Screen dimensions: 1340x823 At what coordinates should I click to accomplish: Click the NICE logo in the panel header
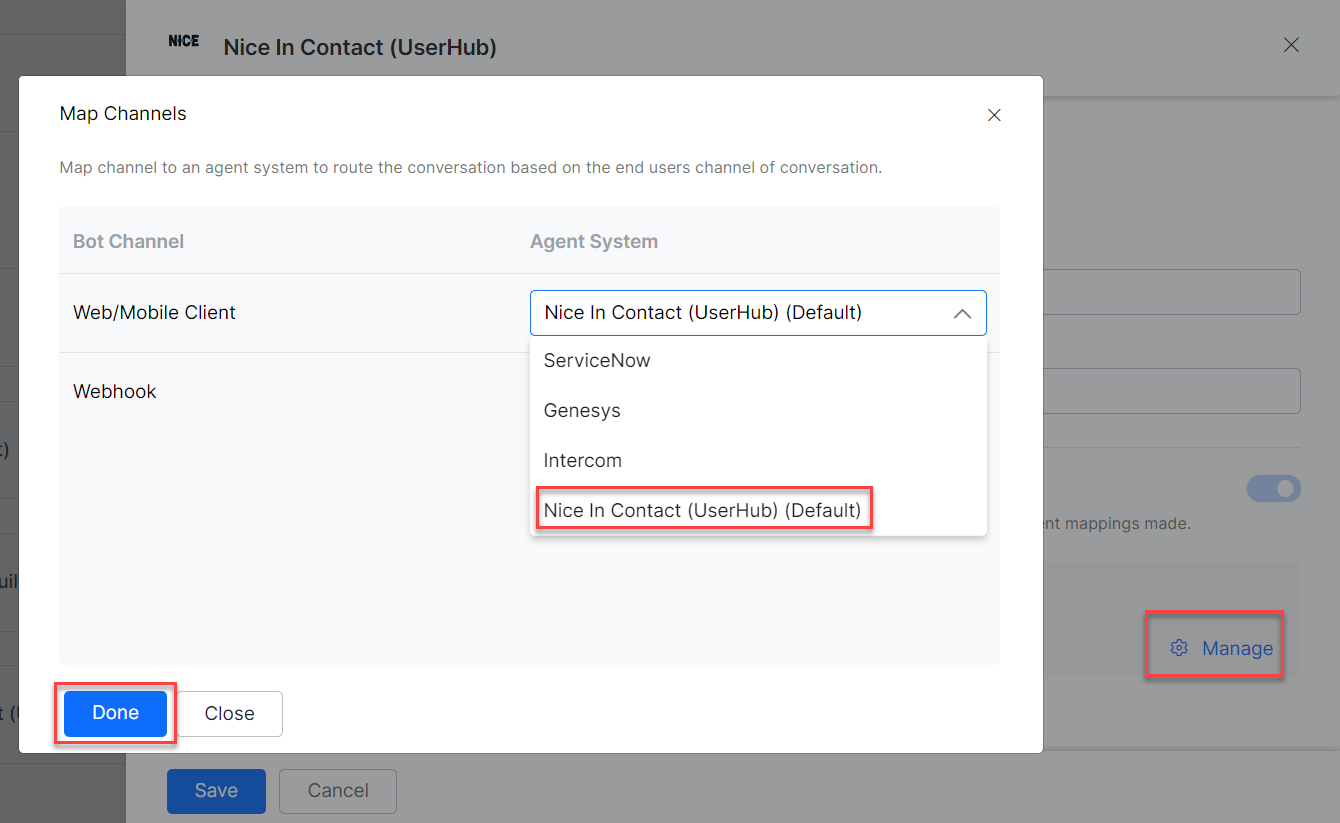coord(184,41)
